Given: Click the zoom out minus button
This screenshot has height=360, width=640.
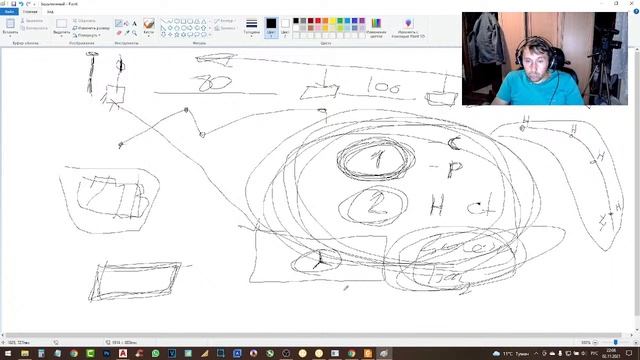Looking at the screenshot, I should coord(595,342).
